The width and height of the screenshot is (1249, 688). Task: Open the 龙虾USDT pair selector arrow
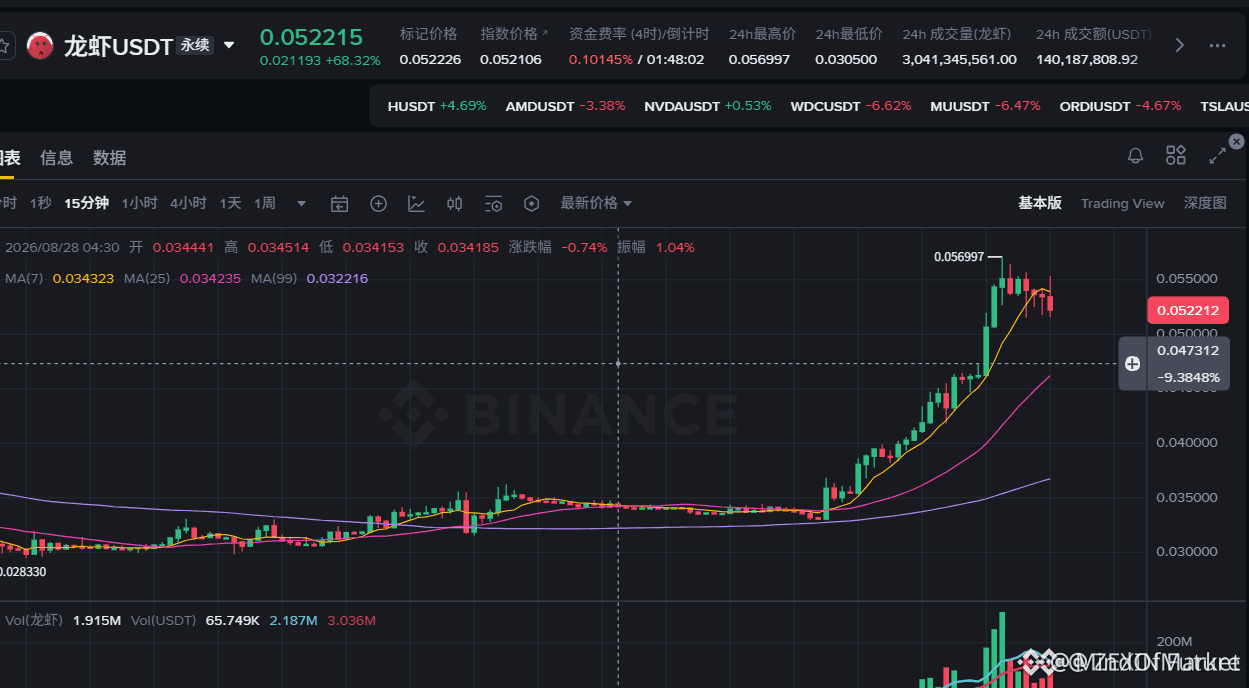point(229,45)
